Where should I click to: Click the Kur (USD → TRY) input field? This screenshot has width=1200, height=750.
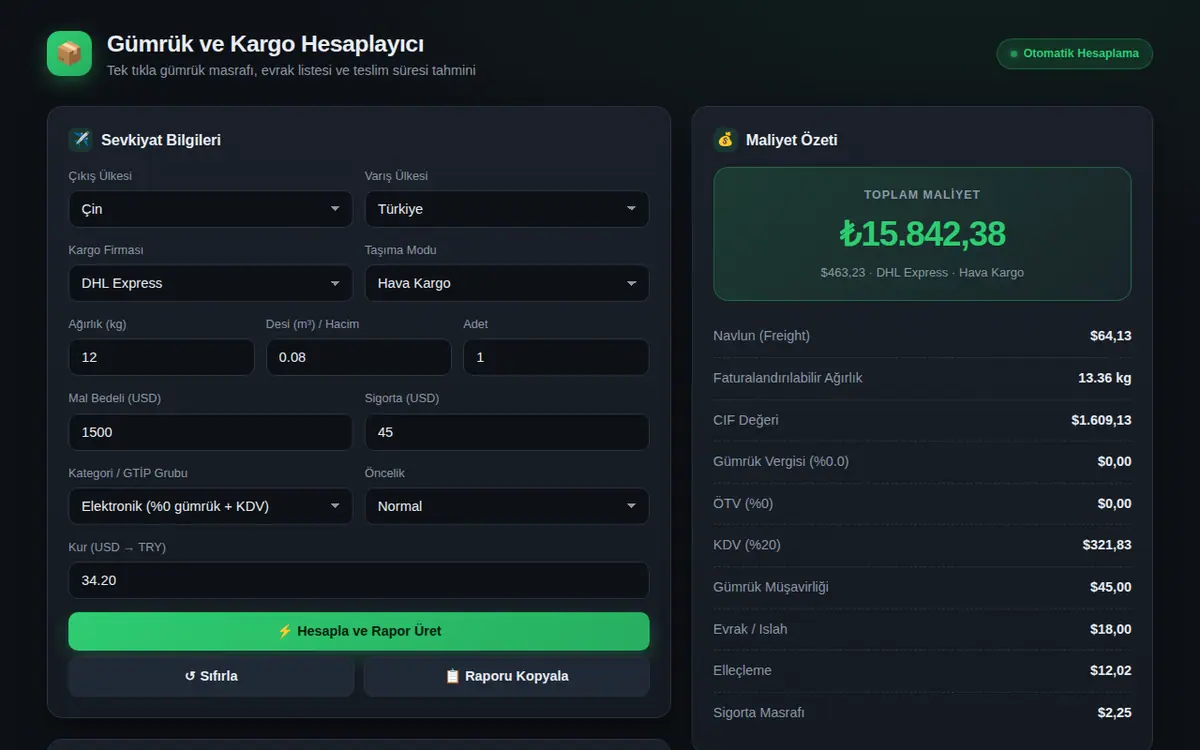tap(359, 580)
